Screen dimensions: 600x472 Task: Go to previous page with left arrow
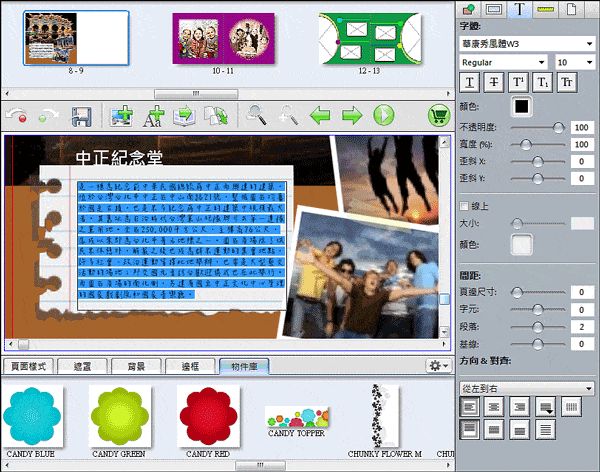[320, 116]
